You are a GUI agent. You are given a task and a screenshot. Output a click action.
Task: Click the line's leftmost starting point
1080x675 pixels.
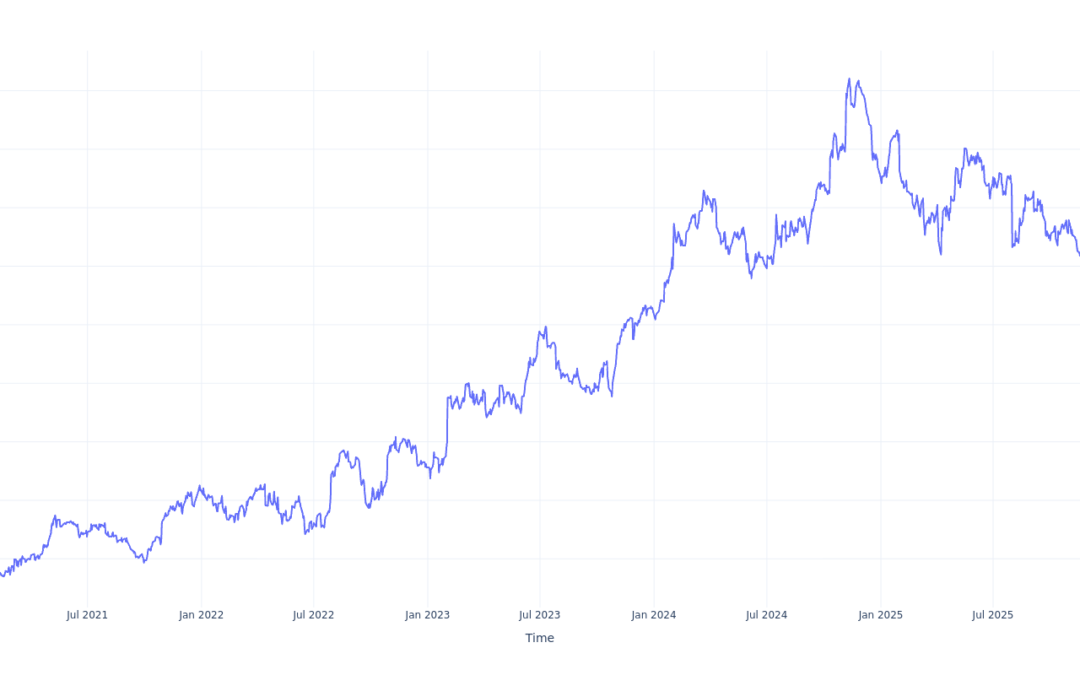[x=1, y=573]
